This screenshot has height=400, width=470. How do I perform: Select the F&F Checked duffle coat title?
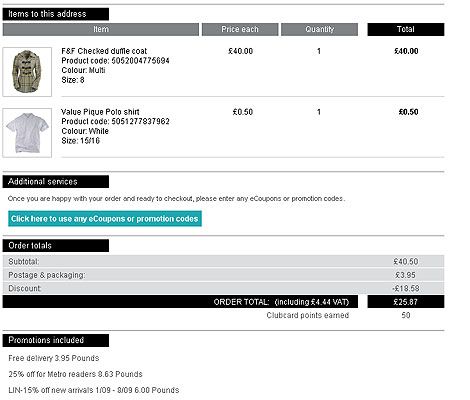(x=104, y=51)
